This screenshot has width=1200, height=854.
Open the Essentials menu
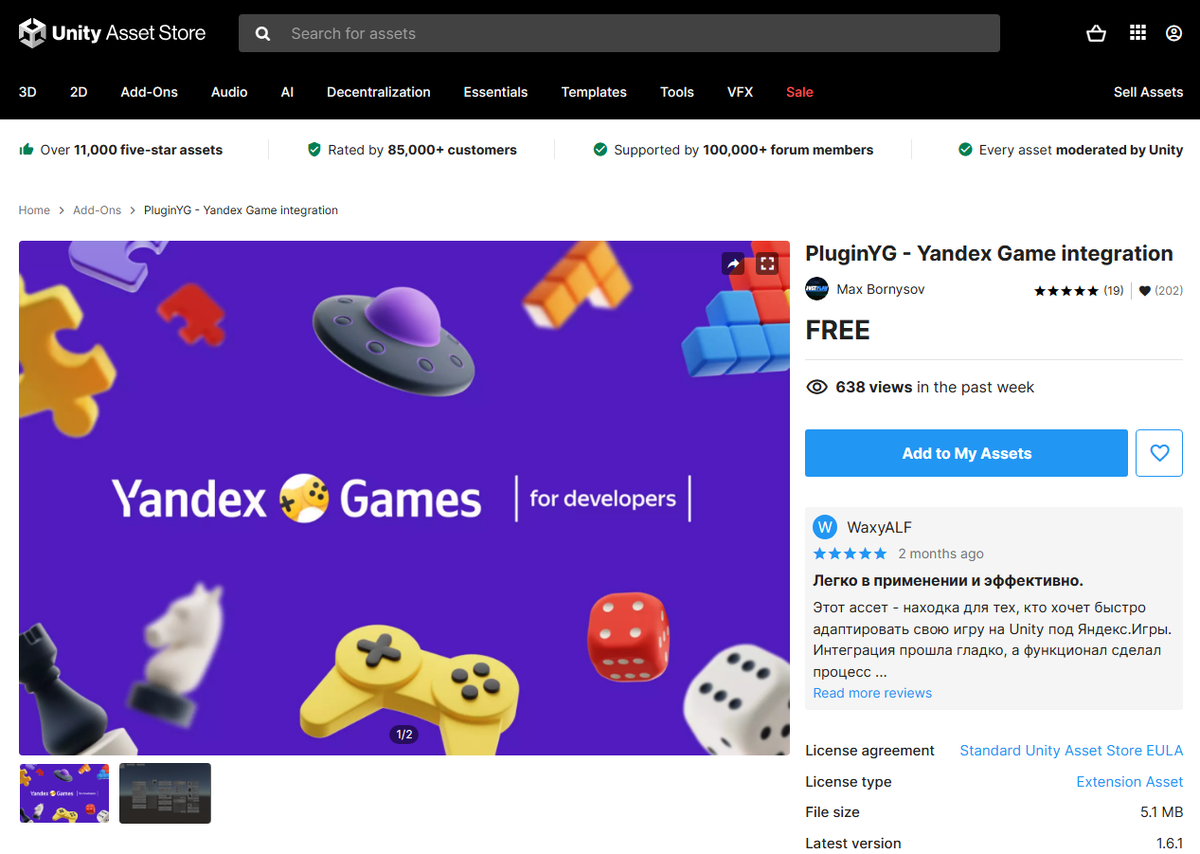tap(495, 92)
